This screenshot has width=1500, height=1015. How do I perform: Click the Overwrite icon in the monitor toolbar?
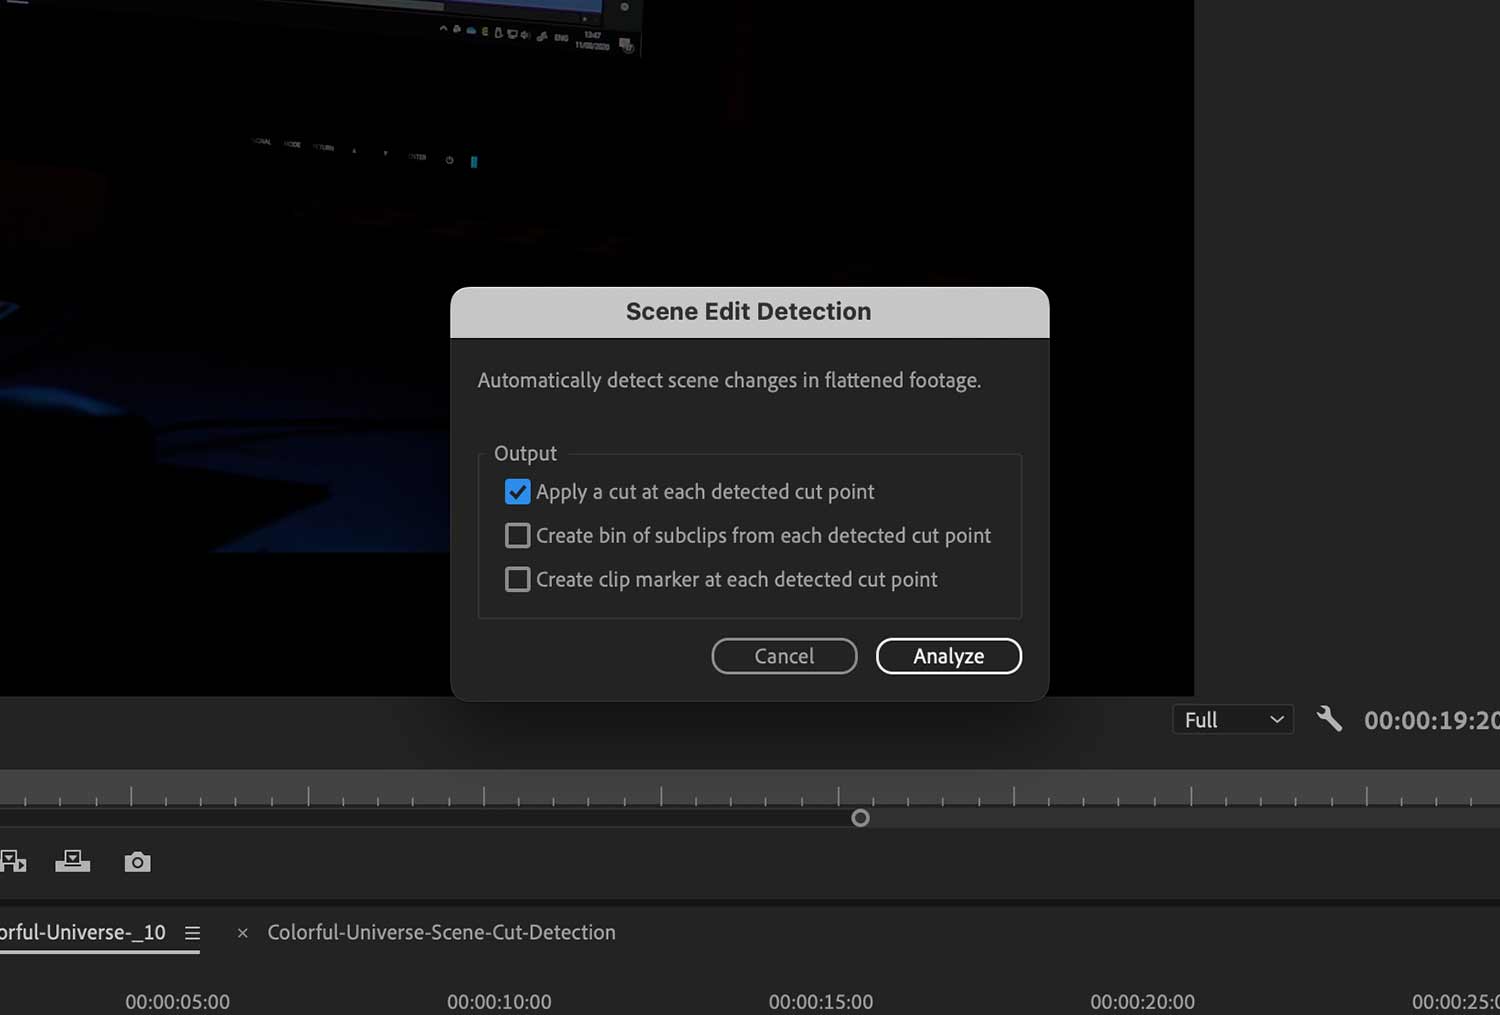[x=73, y=861]
